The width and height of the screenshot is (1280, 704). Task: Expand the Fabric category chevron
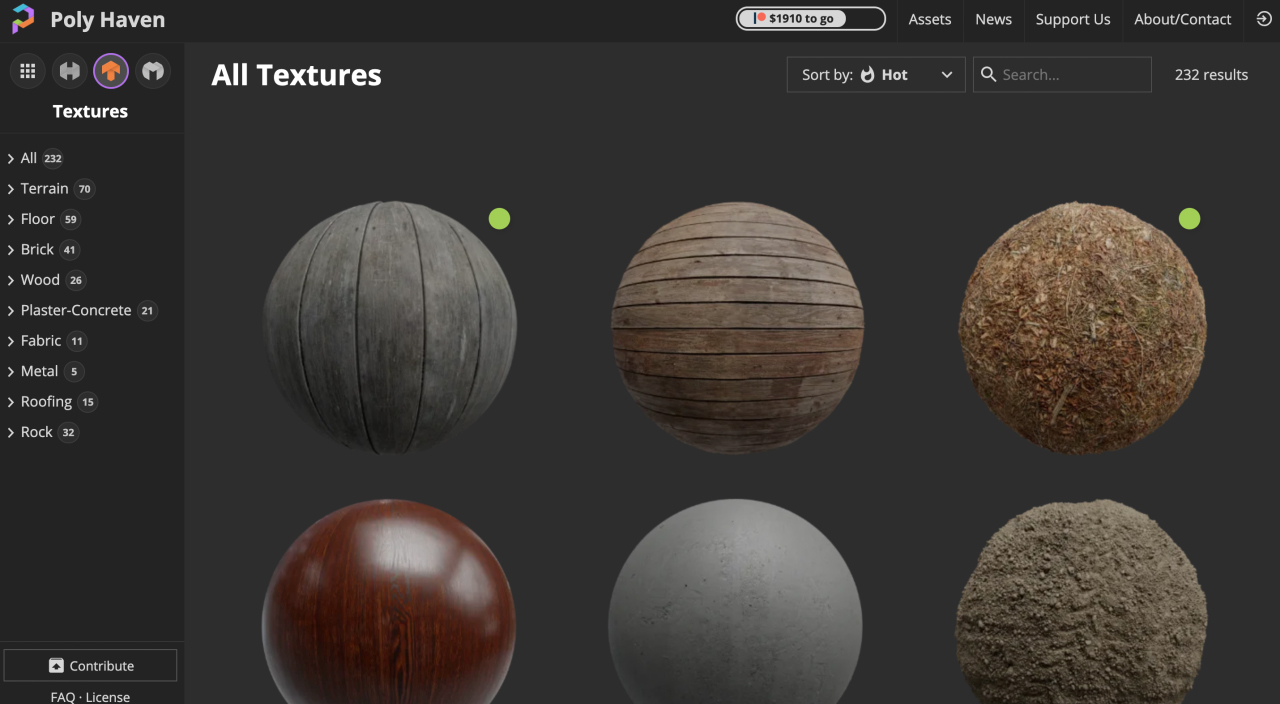[10, 342]
